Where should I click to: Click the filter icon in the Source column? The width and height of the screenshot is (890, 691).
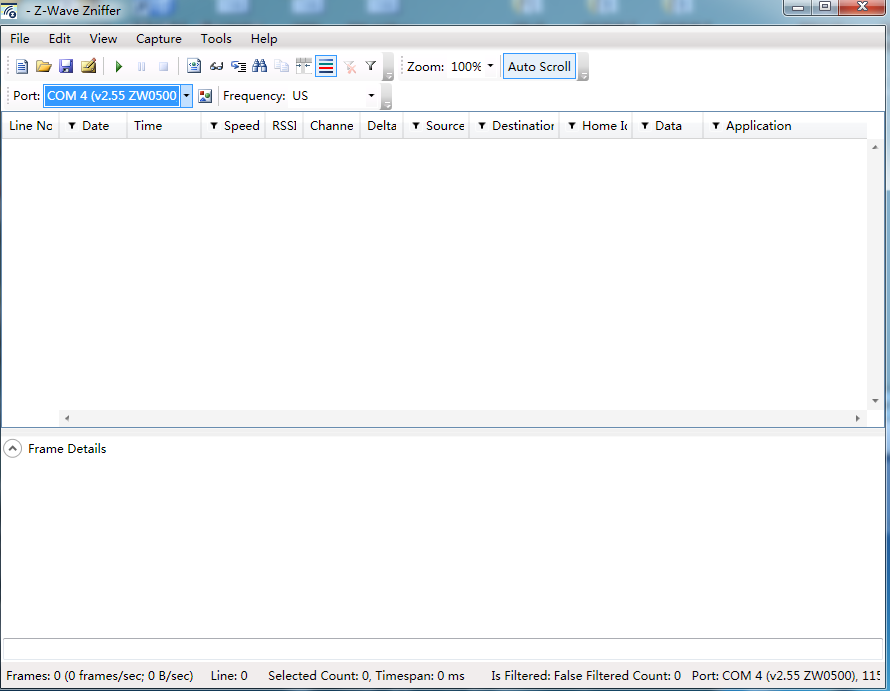coord(416,125)
